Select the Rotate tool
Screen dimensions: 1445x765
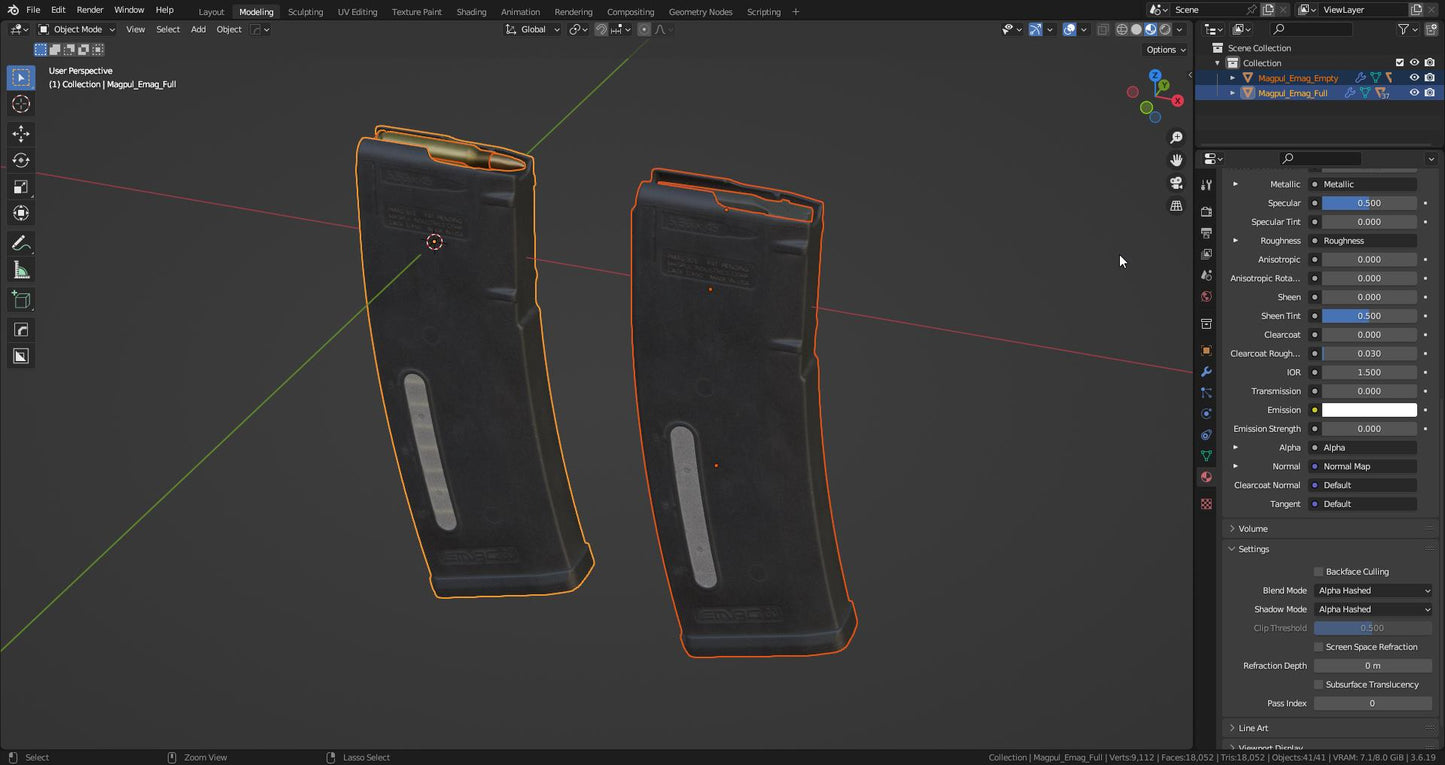point(21,160)
